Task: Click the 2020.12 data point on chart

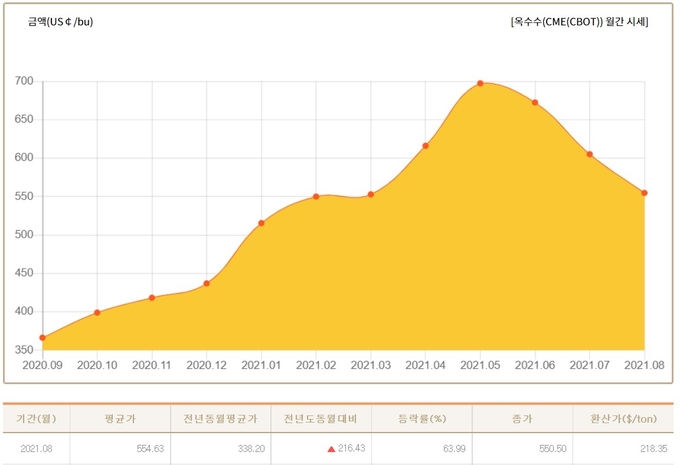Action: [206, 283]
